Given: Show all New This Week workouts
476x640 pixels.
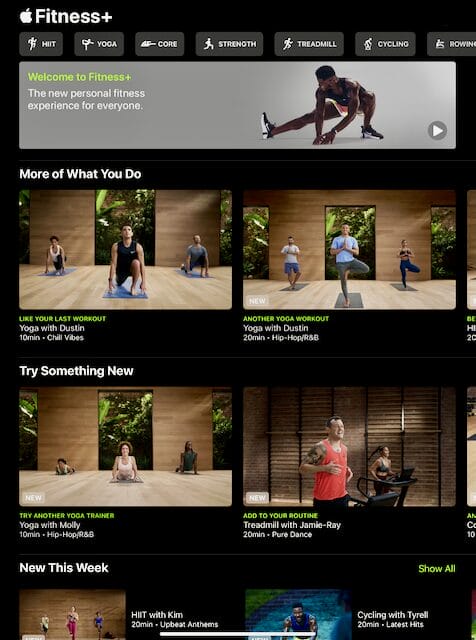Looking at the screenshot, I should click(x=436, y=569).
